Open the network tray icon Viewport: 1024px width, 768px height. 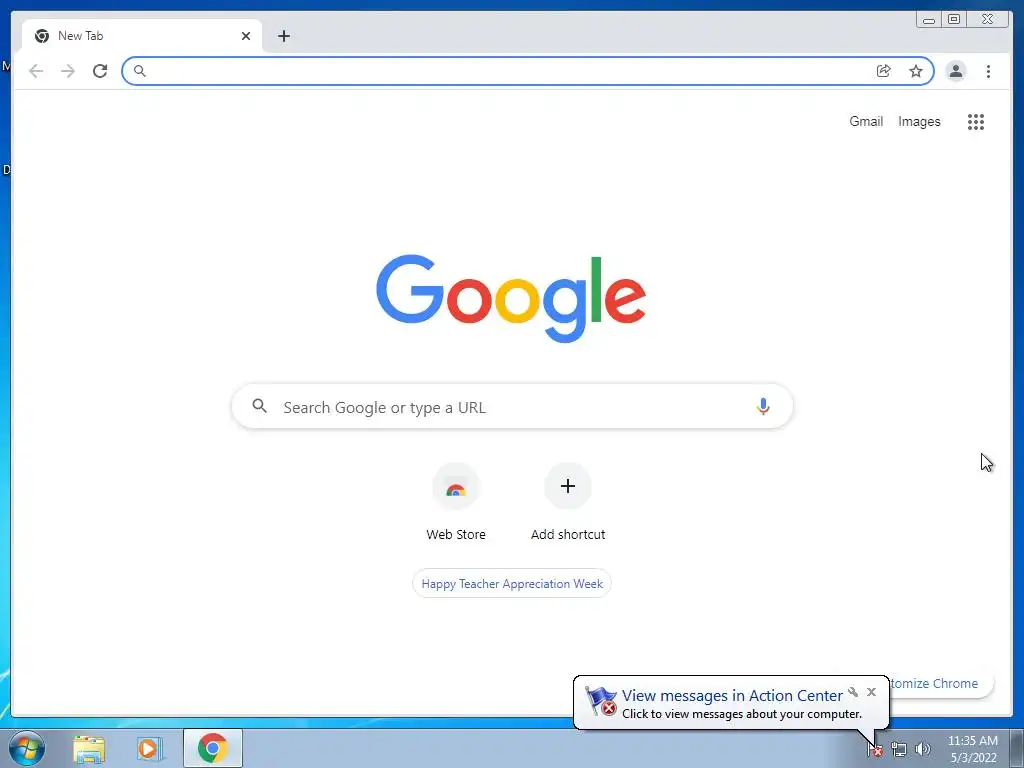click(899, 750)
